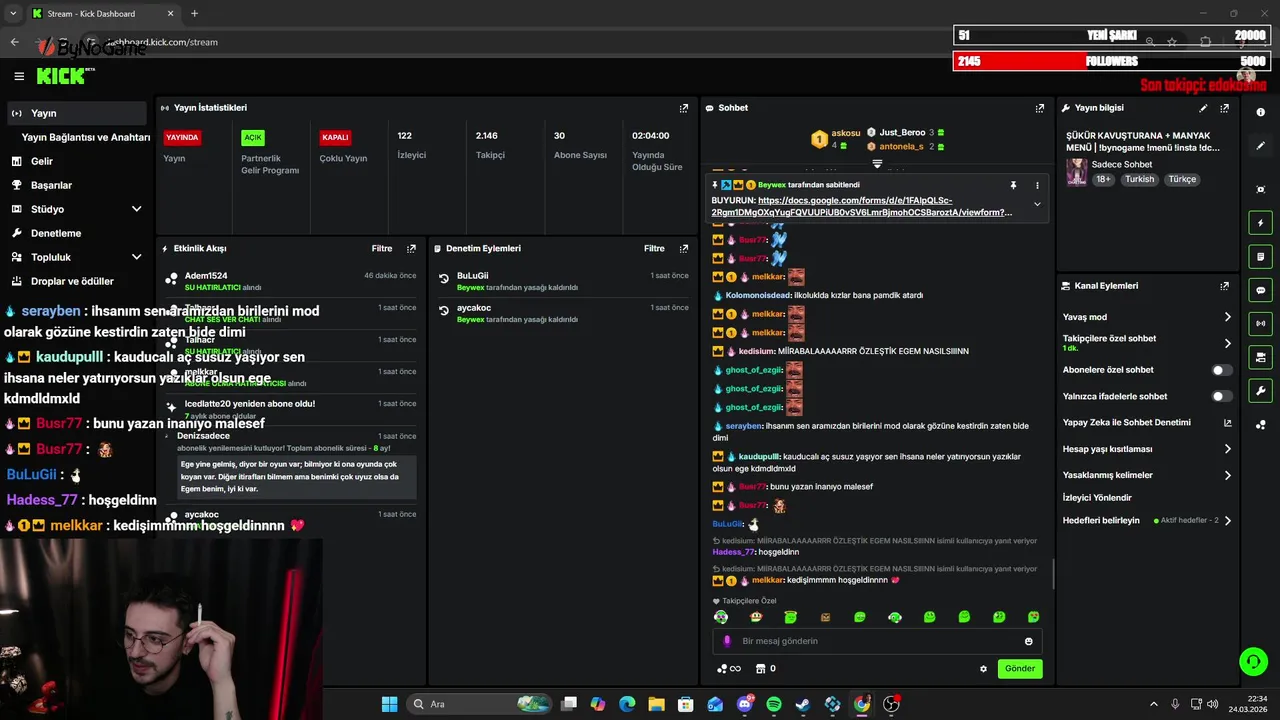The height and width of the screenshot is (720, 1280).
Task: Click the focus frame icon in right sidebar
Action: pos(1261,189)
